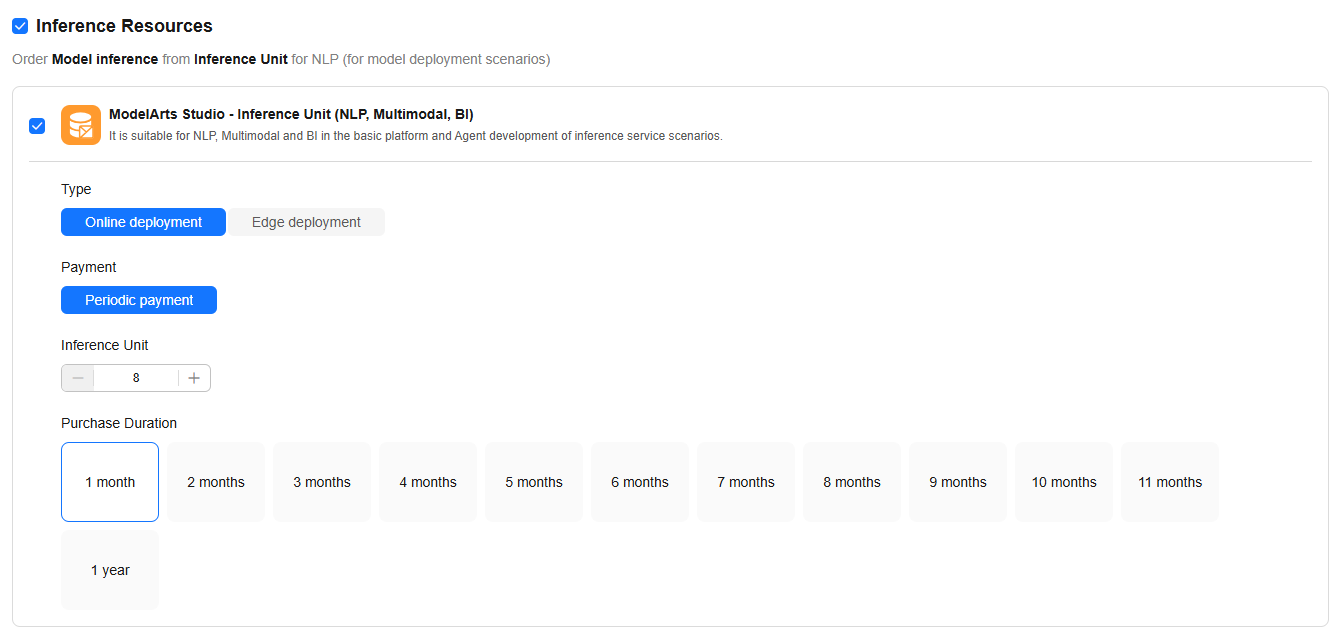Toggle the ModelArts Studio Inference Unit checkbox
This screenshot has width=1337, height=634.
37,125
